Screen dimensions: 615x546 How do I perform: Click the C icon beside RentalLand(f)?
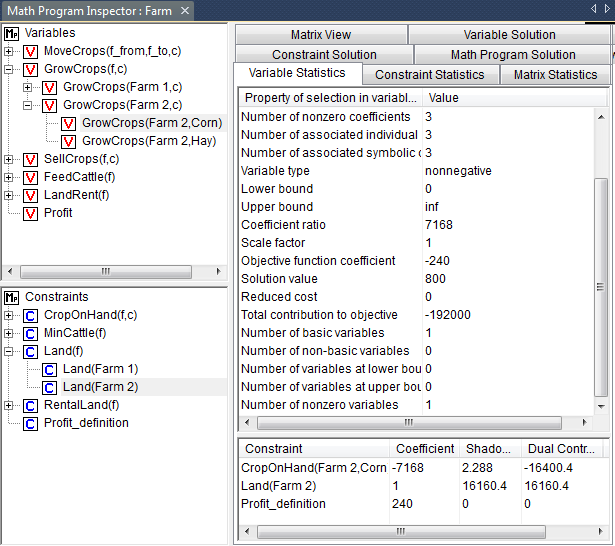(30, 406)
